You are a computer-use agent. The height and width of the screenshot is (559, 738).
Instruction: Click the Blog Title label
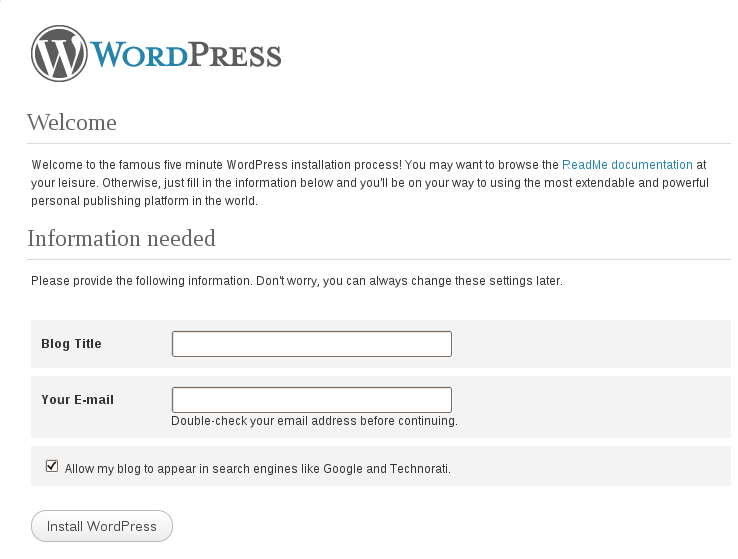(x=71, y=344)
